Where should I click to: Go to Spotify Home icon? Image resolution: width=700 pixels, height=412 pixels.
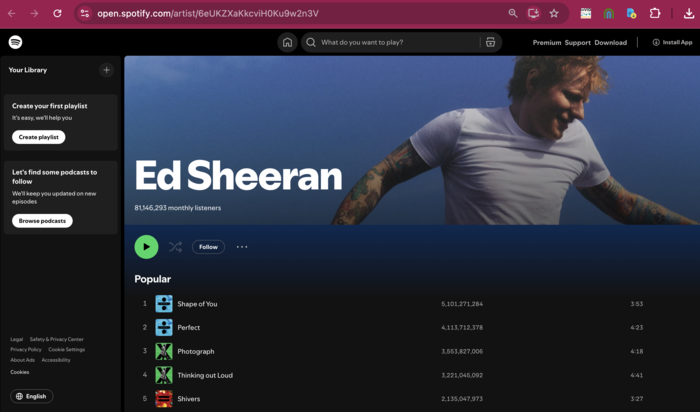288,42
